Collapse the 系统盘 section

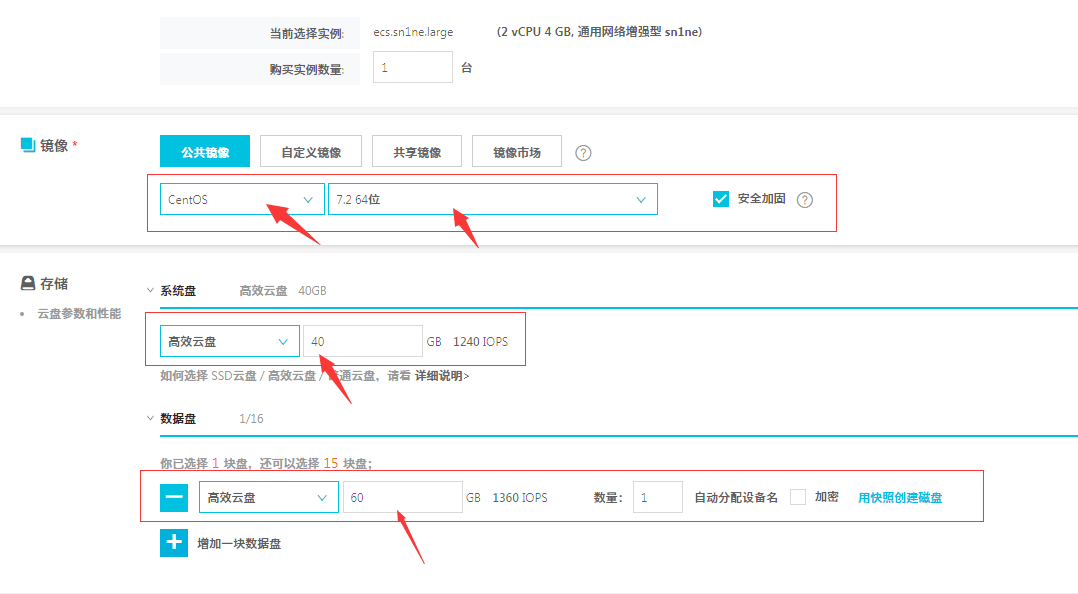[x=151, y=291]
